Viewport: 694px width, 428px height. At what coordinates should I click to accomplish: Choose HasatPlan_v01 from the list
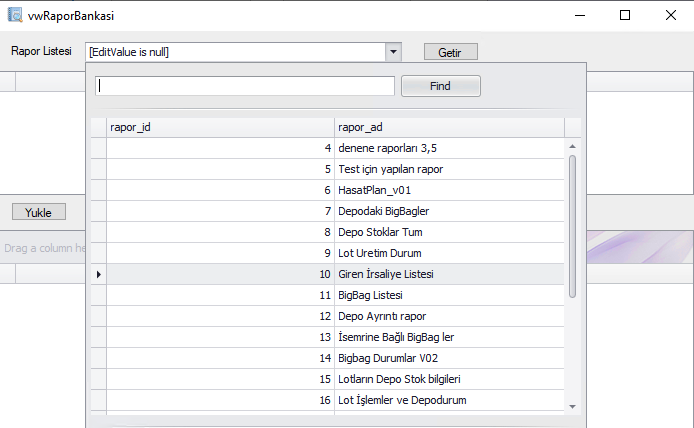pyautogui.click(x=375, y=190)
